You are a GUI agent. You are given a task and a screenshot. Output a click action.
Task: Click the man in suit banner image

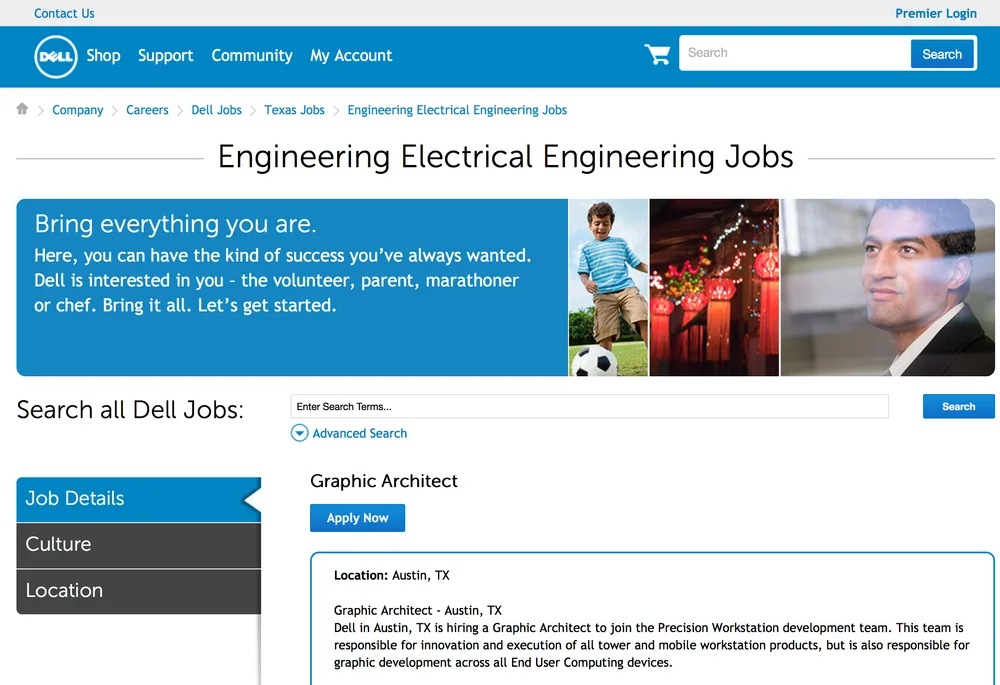tap(888, 288)
